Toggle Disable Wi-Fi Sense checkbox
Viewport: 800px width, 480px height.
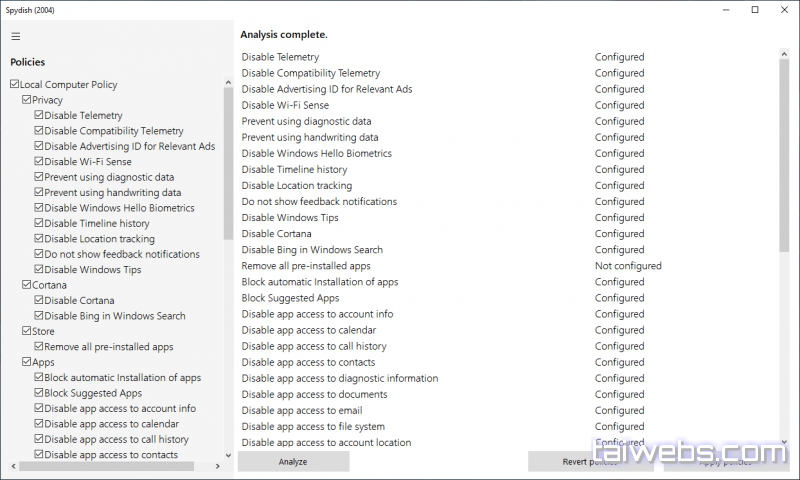(39, 162)
